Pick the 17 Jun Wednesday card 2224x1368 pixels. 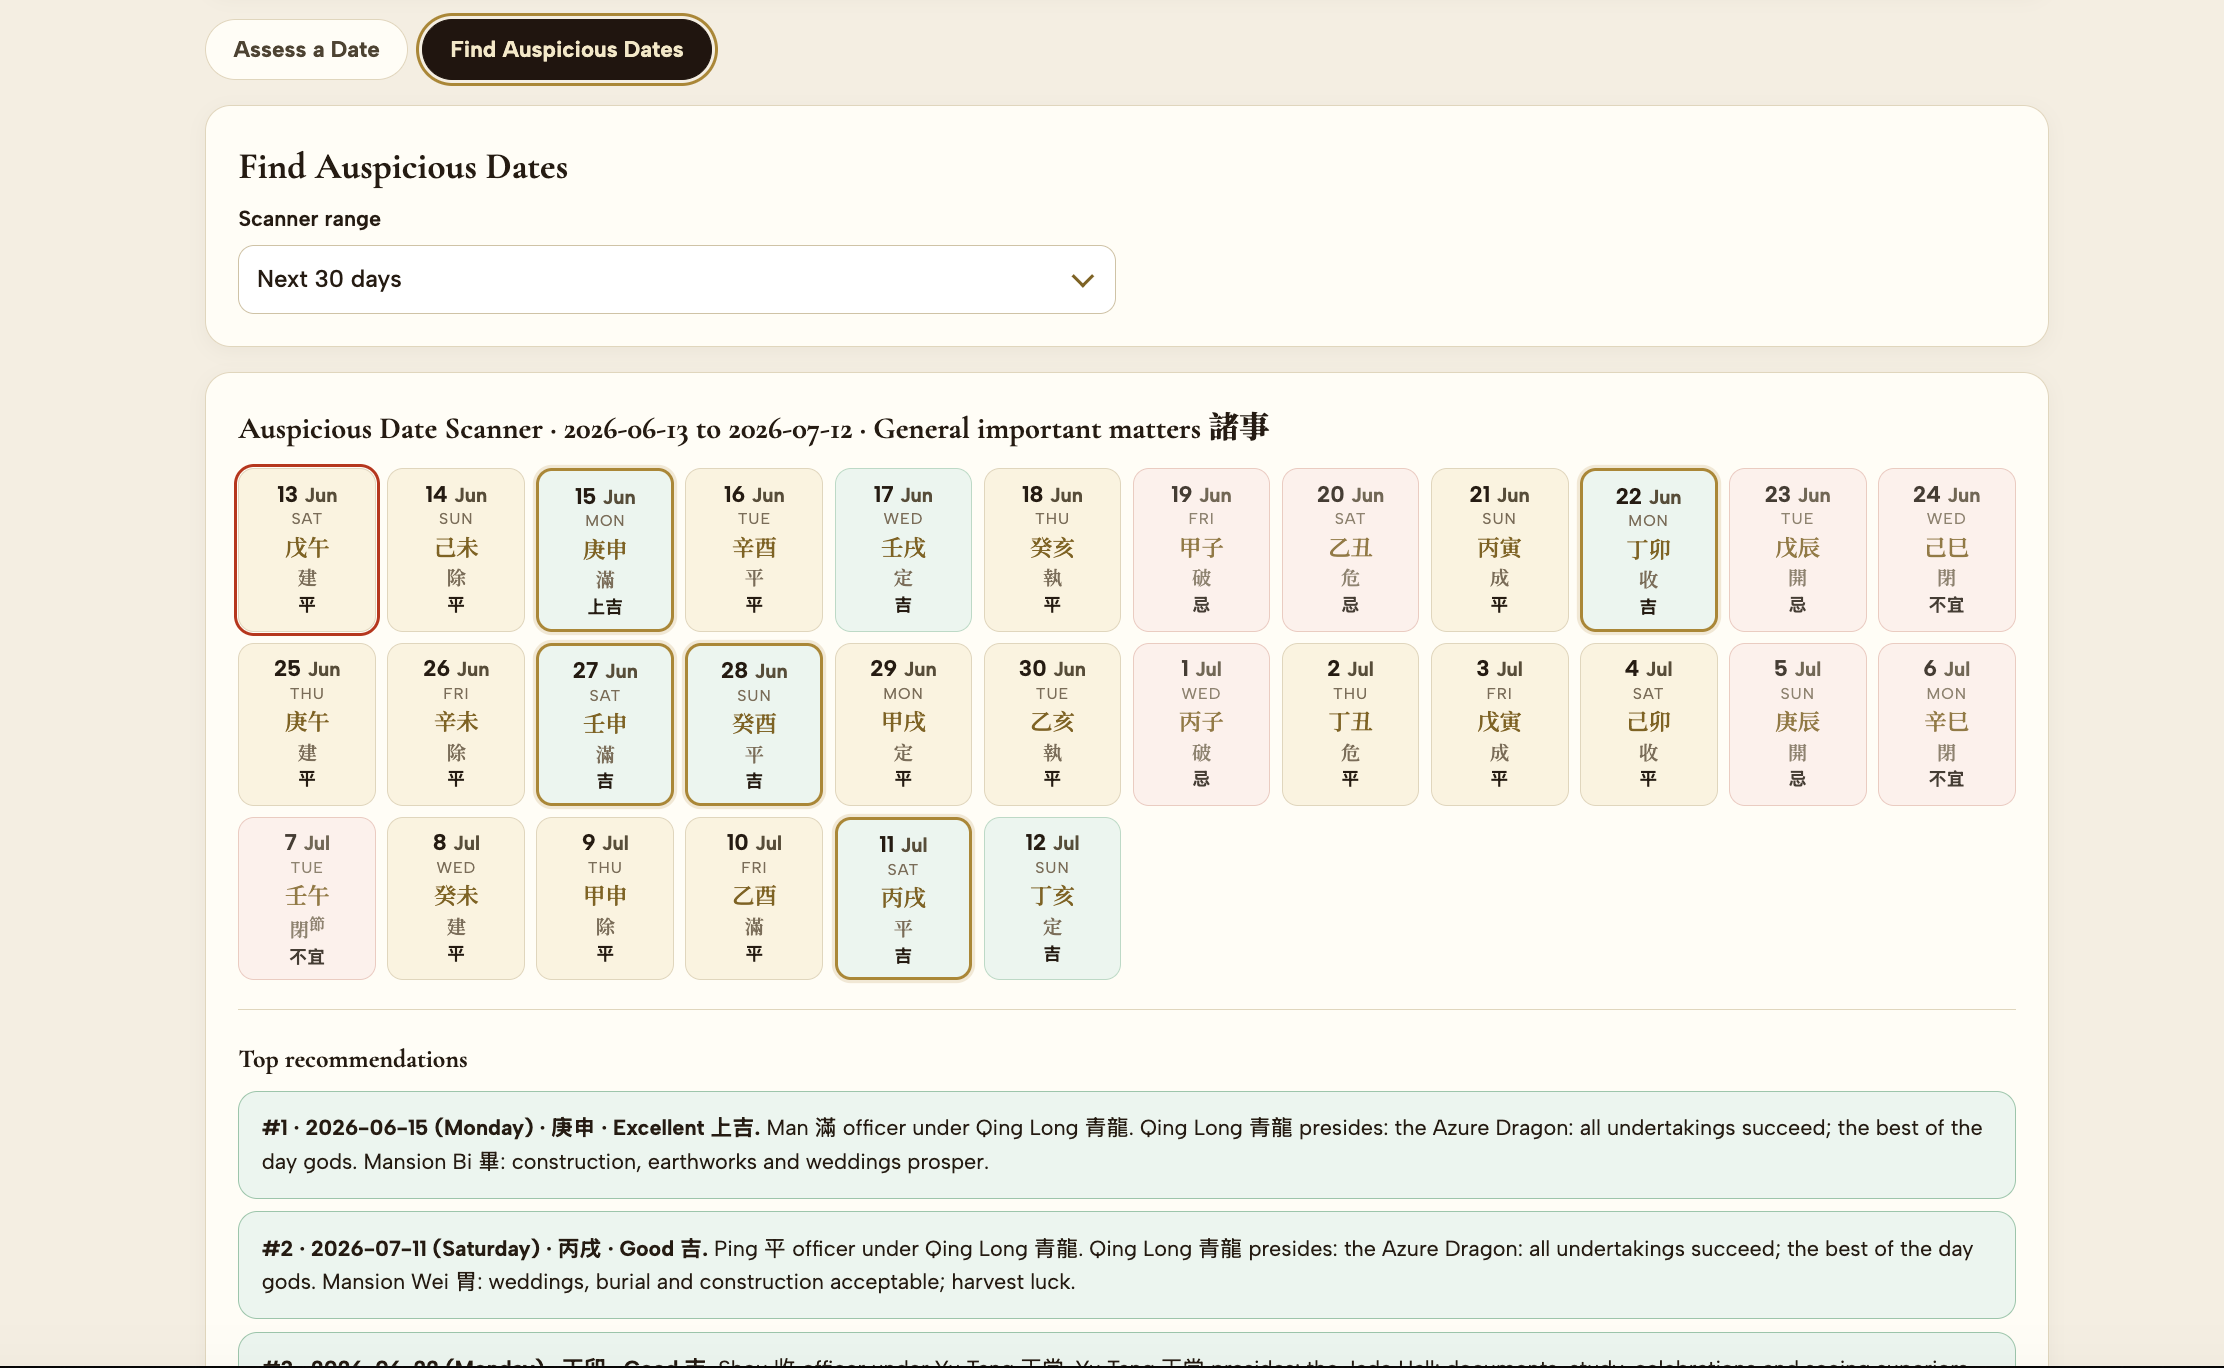[x=903, y=550]
